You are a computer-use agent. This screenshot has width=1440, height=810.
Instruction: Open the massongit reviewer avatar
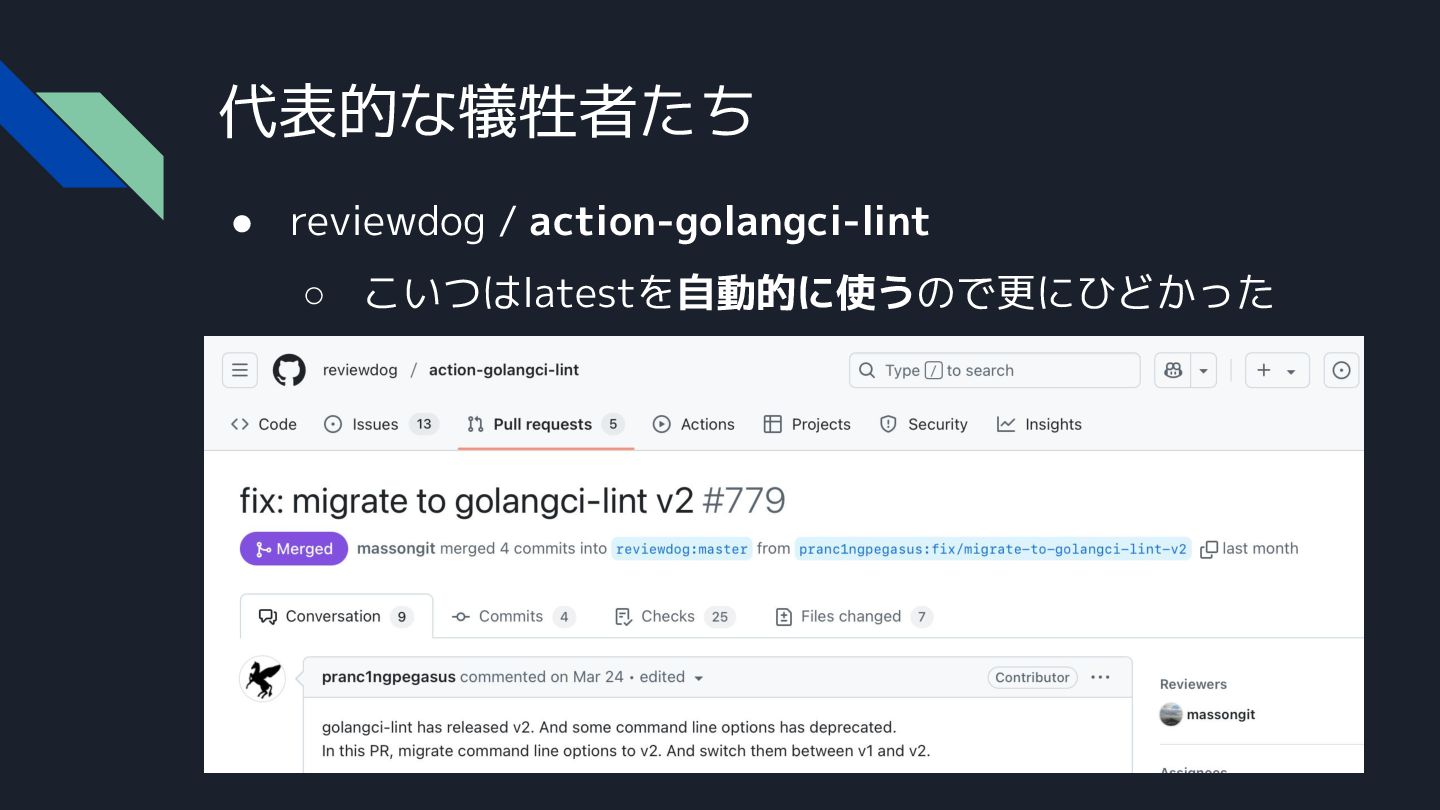click(x=1171, y=714)
